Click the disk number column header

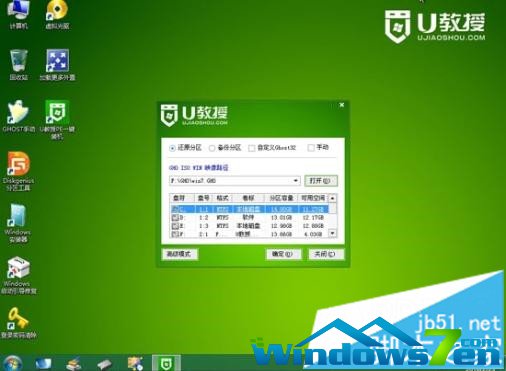point(204,198)
